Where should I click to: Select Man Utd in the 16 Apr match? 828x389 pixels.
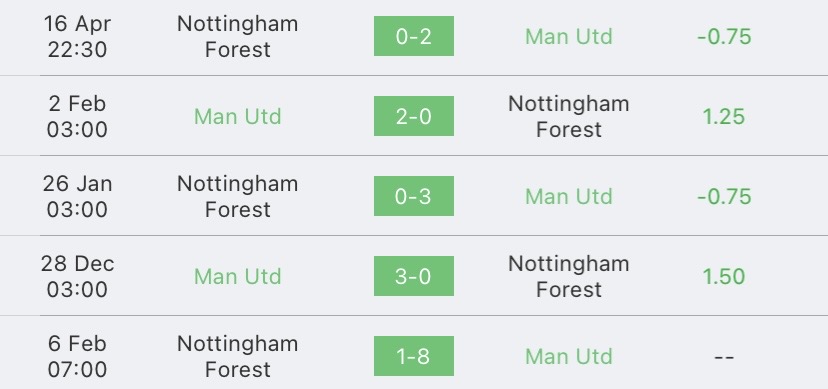coord(569,36)
